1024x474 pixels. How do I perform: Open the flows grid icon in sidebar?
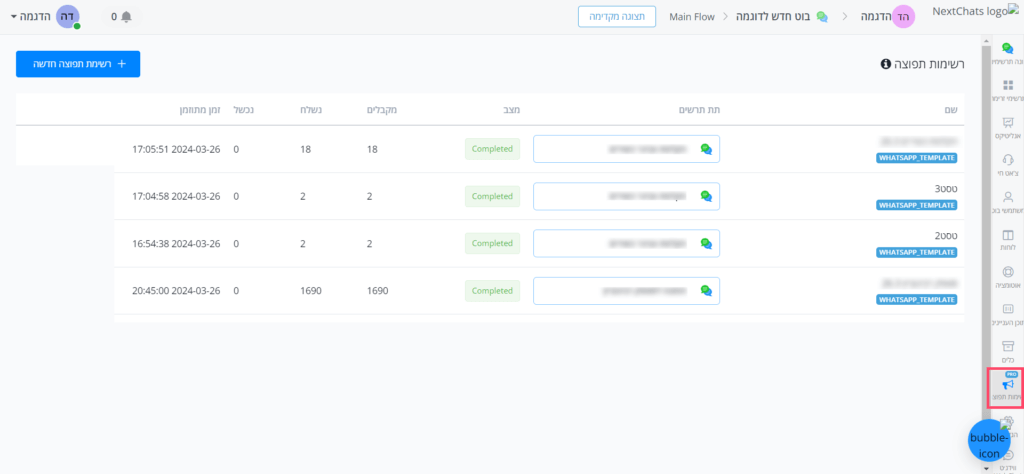point(1007,85)
